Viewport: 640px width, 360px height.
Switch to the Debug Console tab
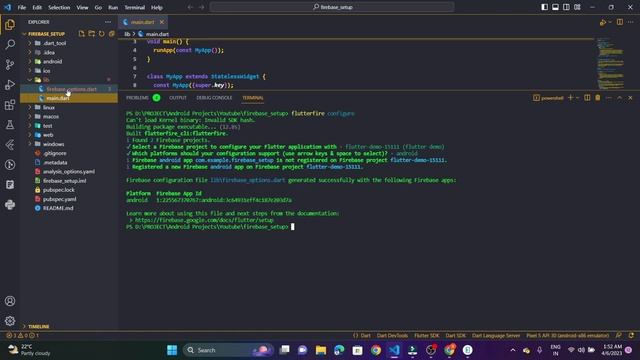[214, 98]
